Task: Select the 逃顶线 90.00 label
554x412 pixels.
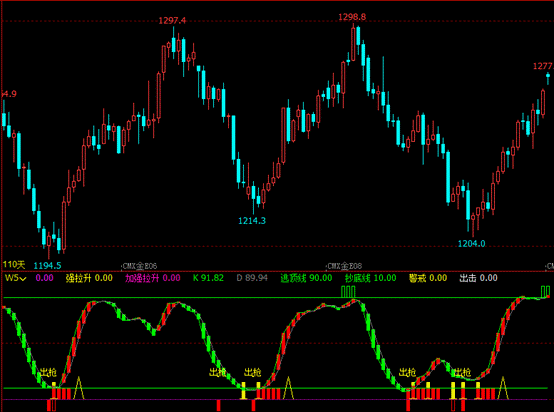Action: pos(306,278)
